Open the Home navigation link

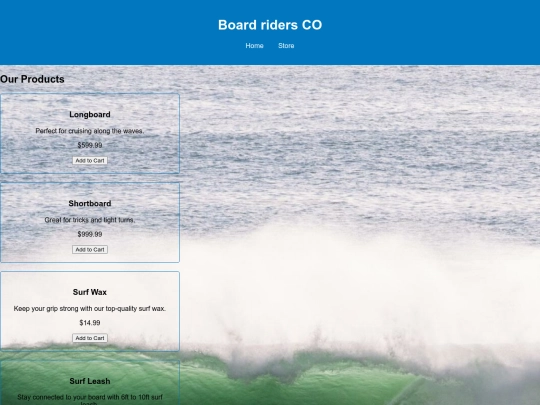[x=254, y=46]
